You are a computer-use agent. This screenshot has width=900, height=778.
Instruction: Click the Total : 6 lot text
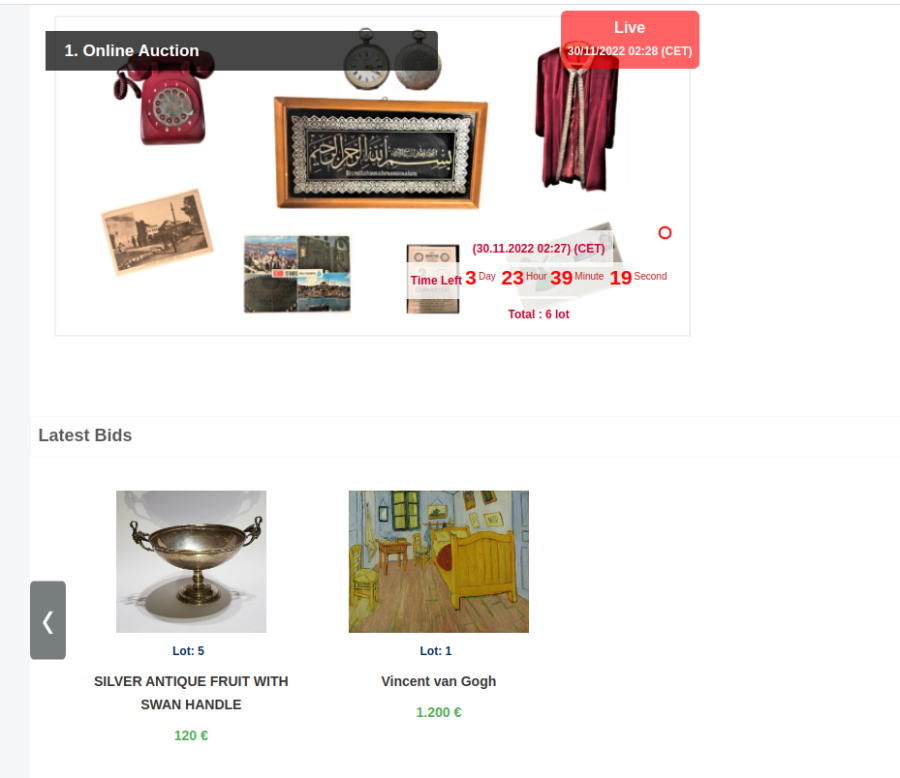click(538, 314)
